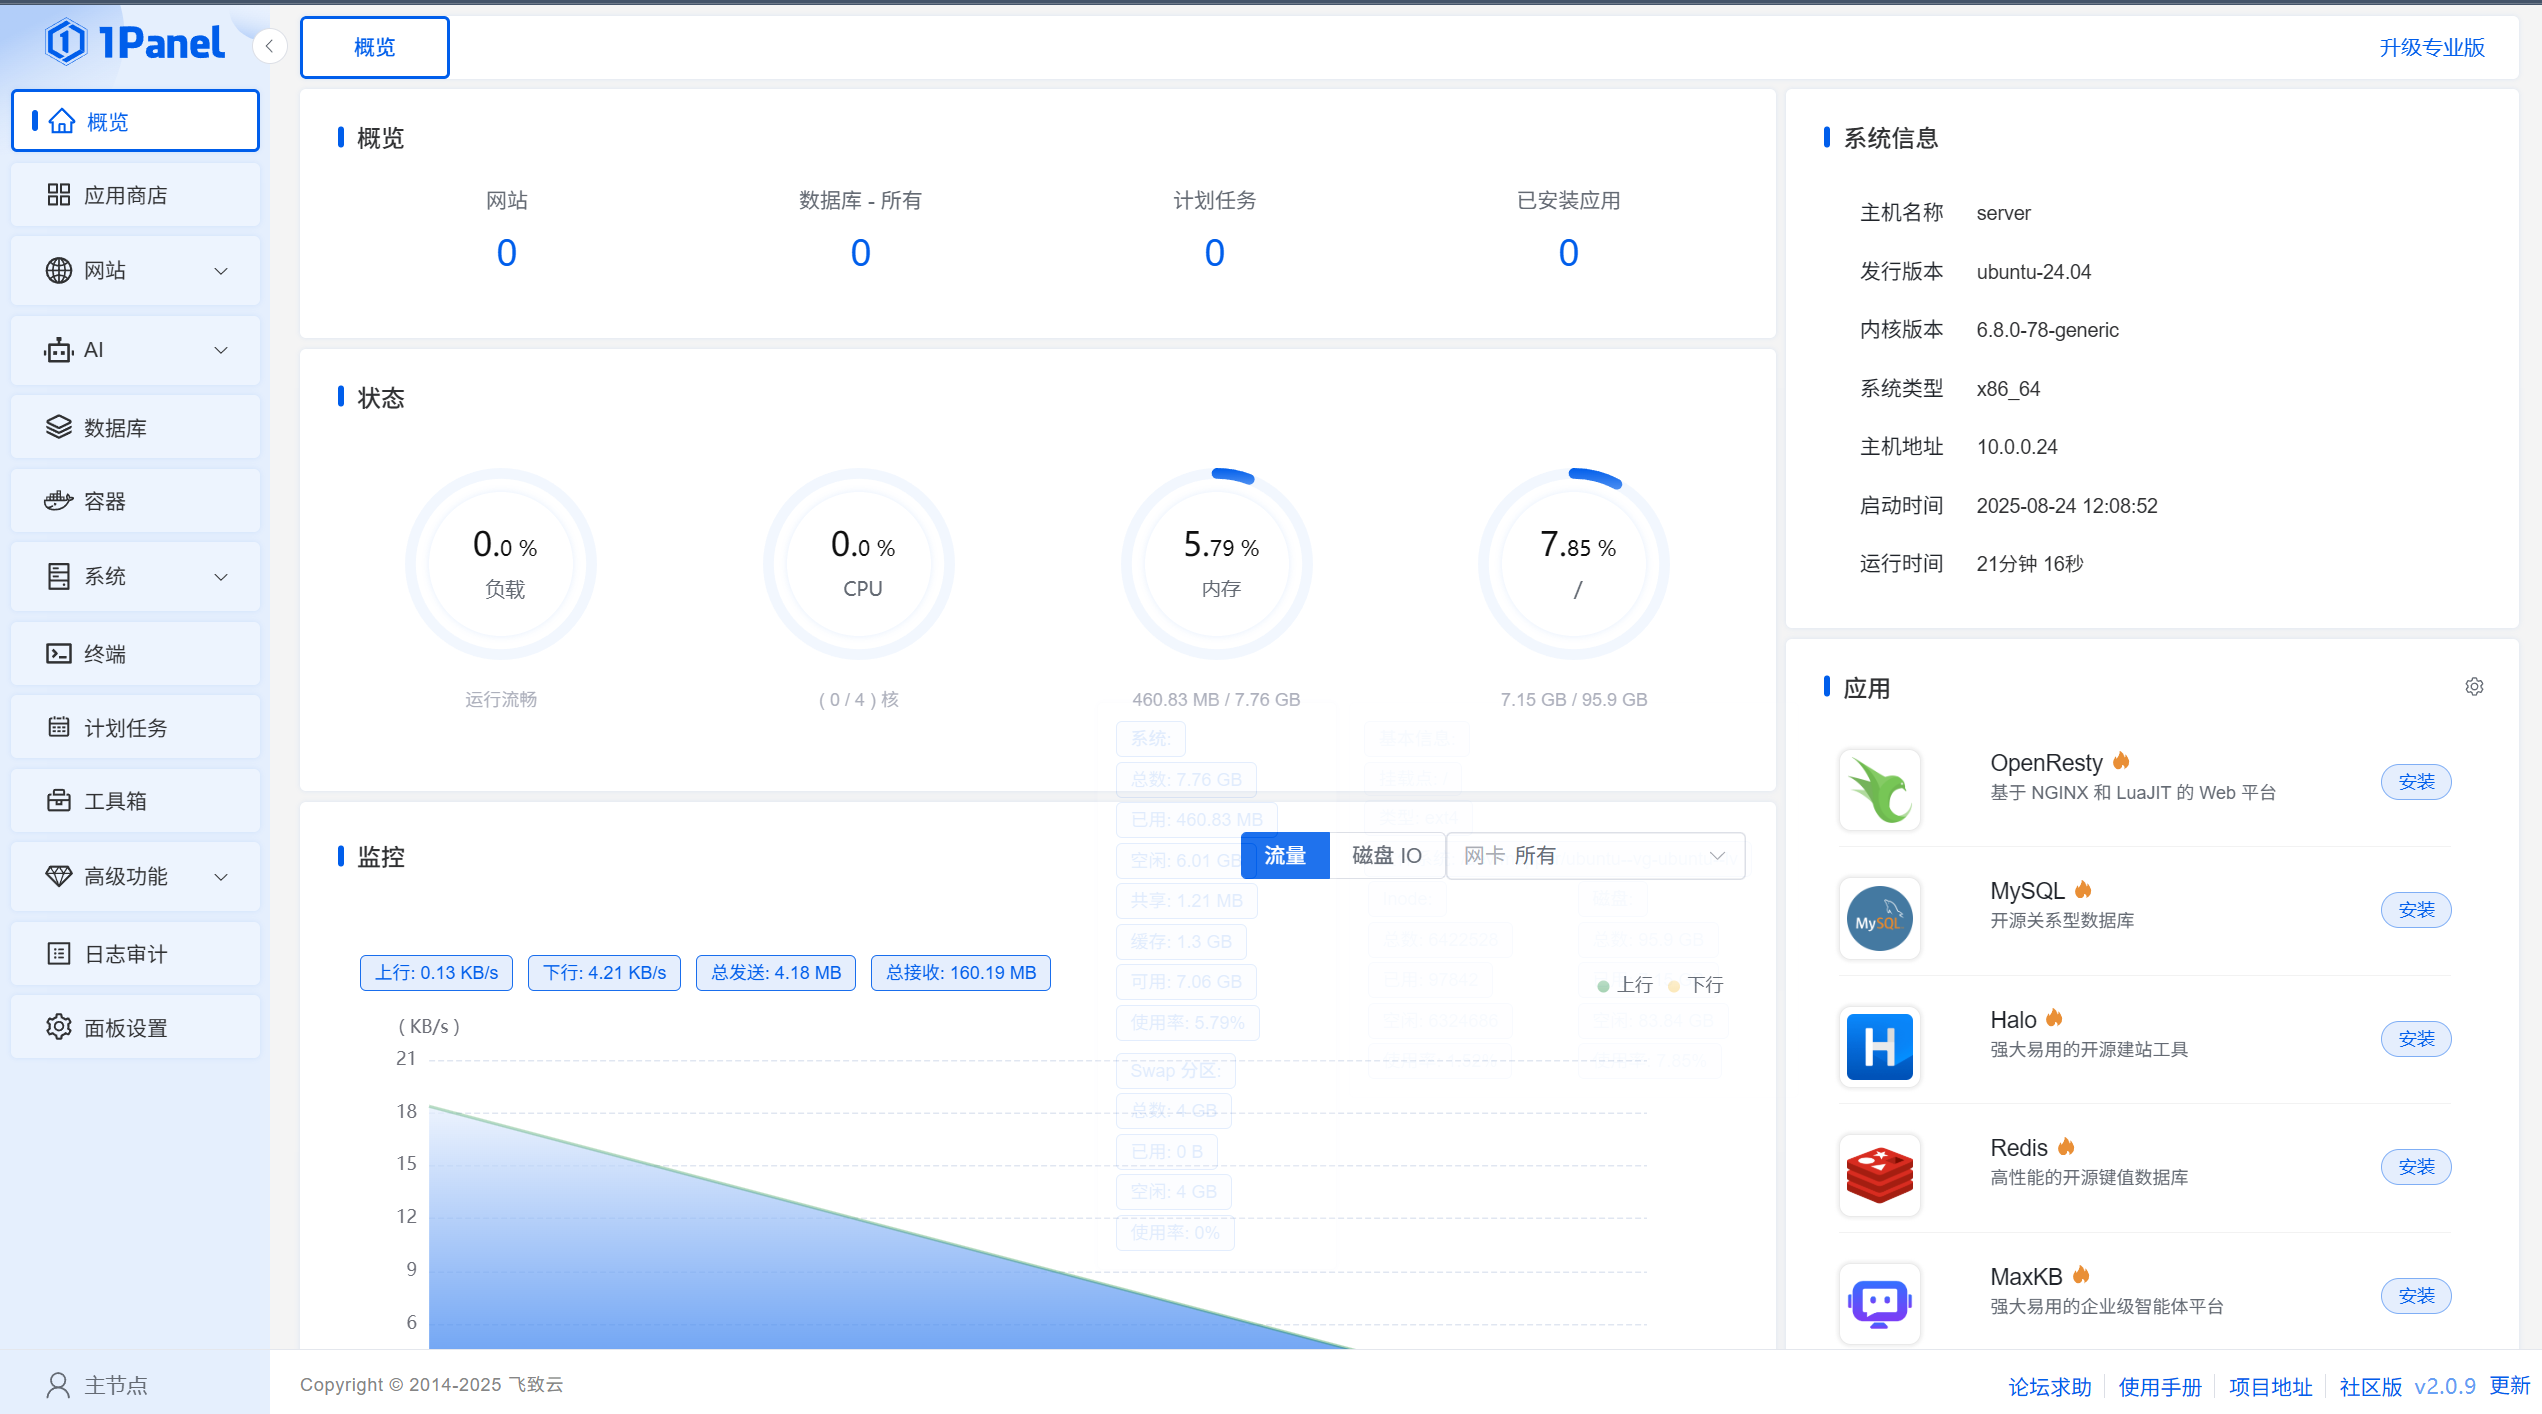Click the 1Panel logo
The image size is (2542, 1414).
click(135, 43)
